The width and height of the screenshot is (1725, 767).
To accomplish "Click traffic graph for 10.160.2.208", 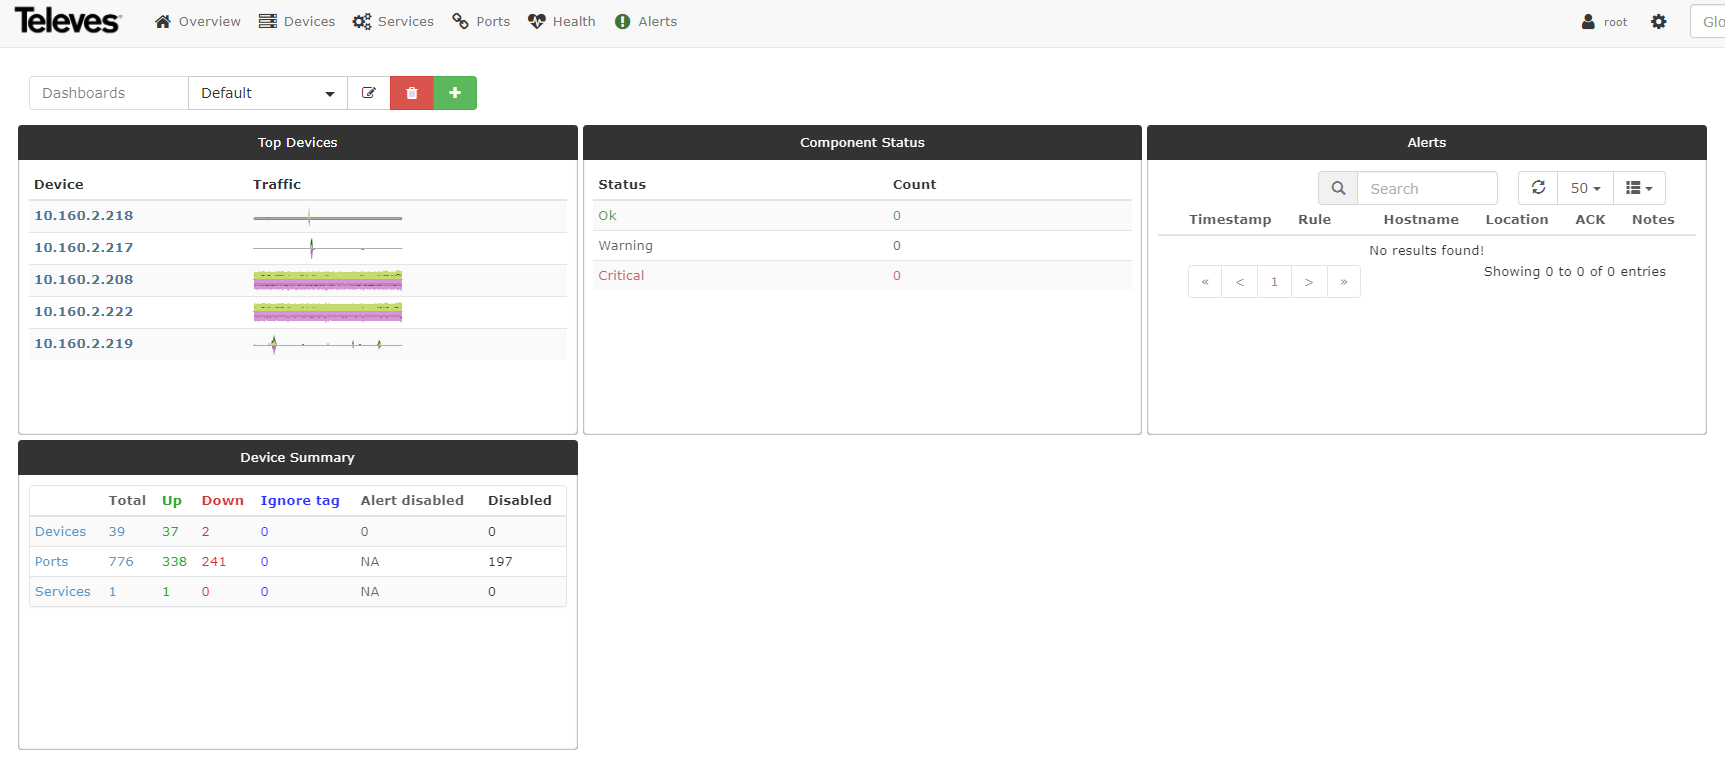I will (328, 280).
